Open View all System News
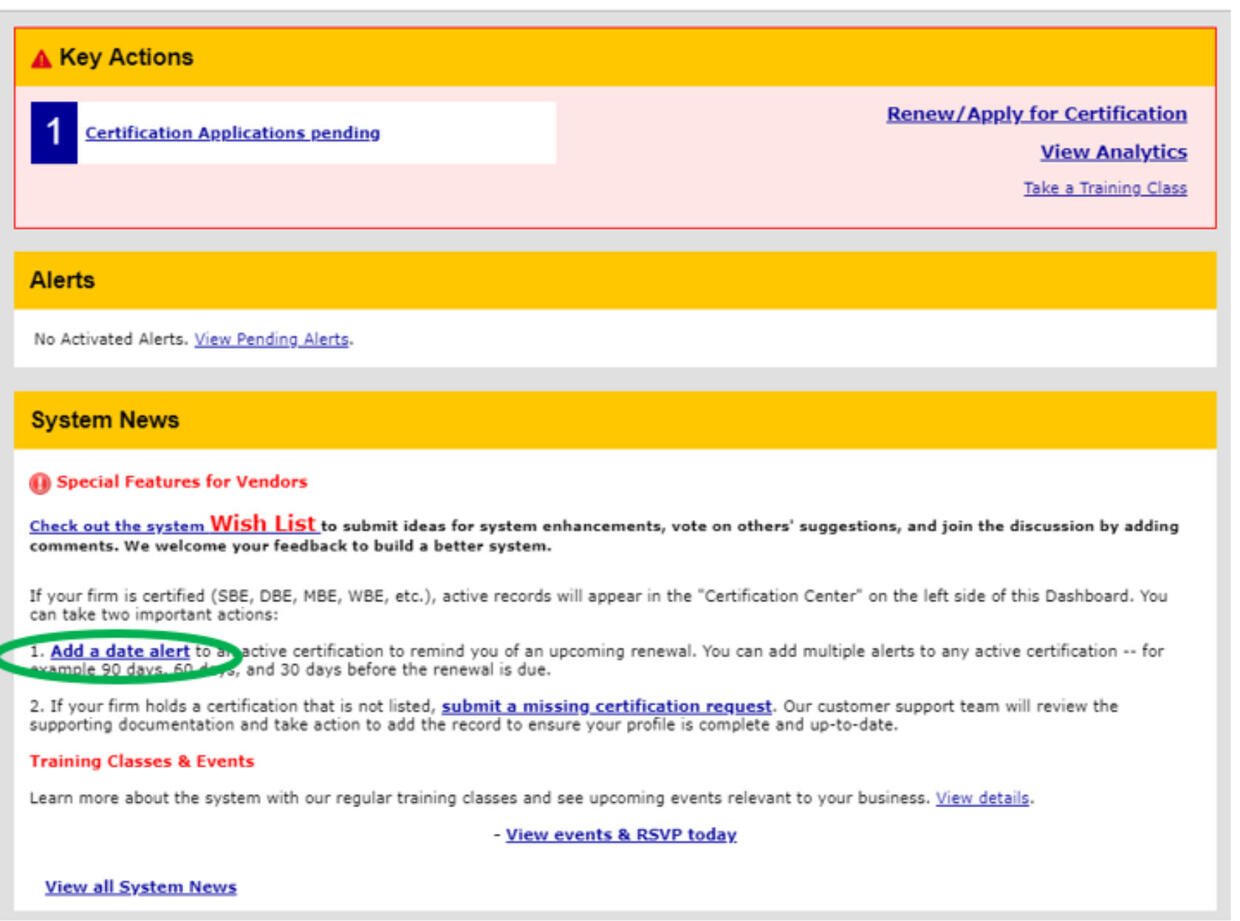 (141, 887)
